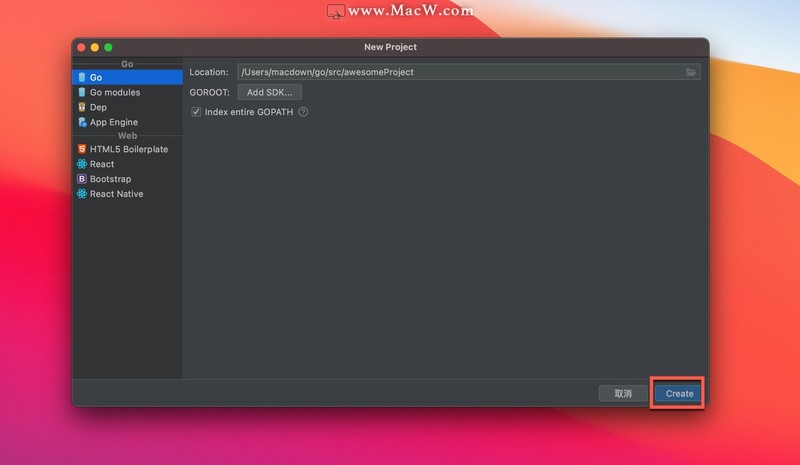Screen dimensions: 800x465
Task: Close the New Project window
Action: (81, 47)
